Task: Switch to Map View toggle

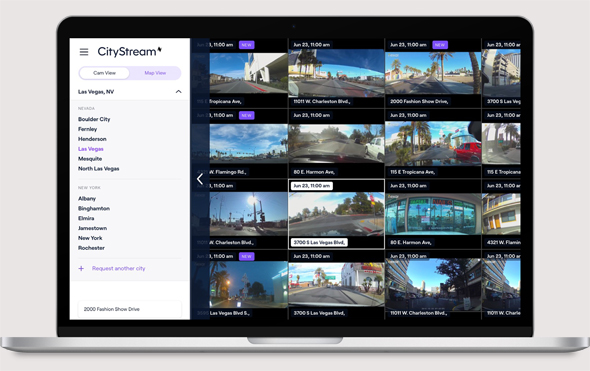Action: (155, 73)
